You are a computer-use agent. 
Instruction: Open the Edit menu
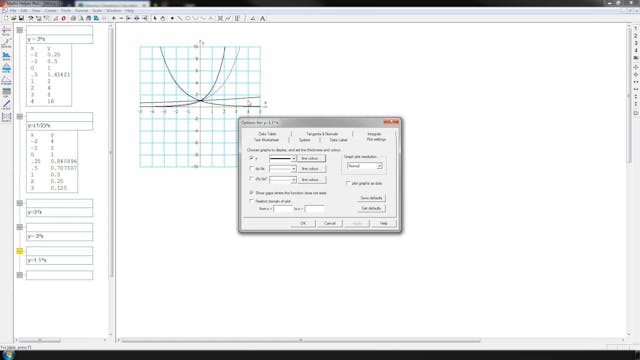point(24,10)
